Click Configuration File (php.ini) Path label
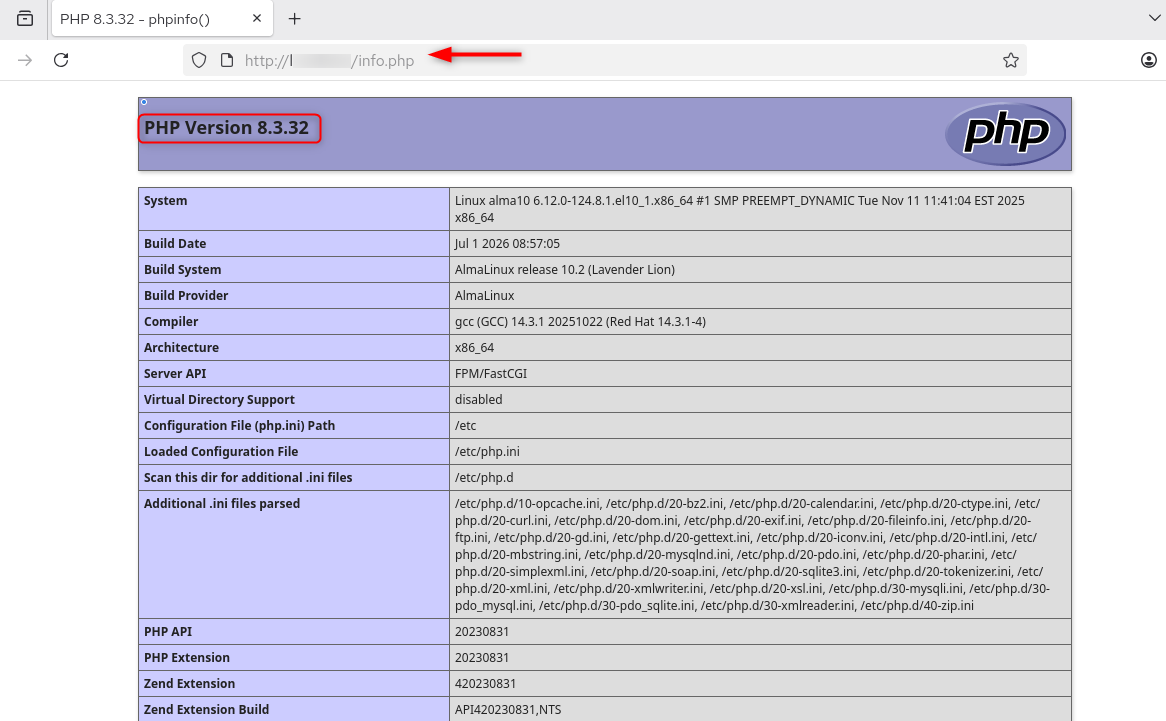Image resolution: width=1166 pixels, height=721 pixels. tap(239, 426)
